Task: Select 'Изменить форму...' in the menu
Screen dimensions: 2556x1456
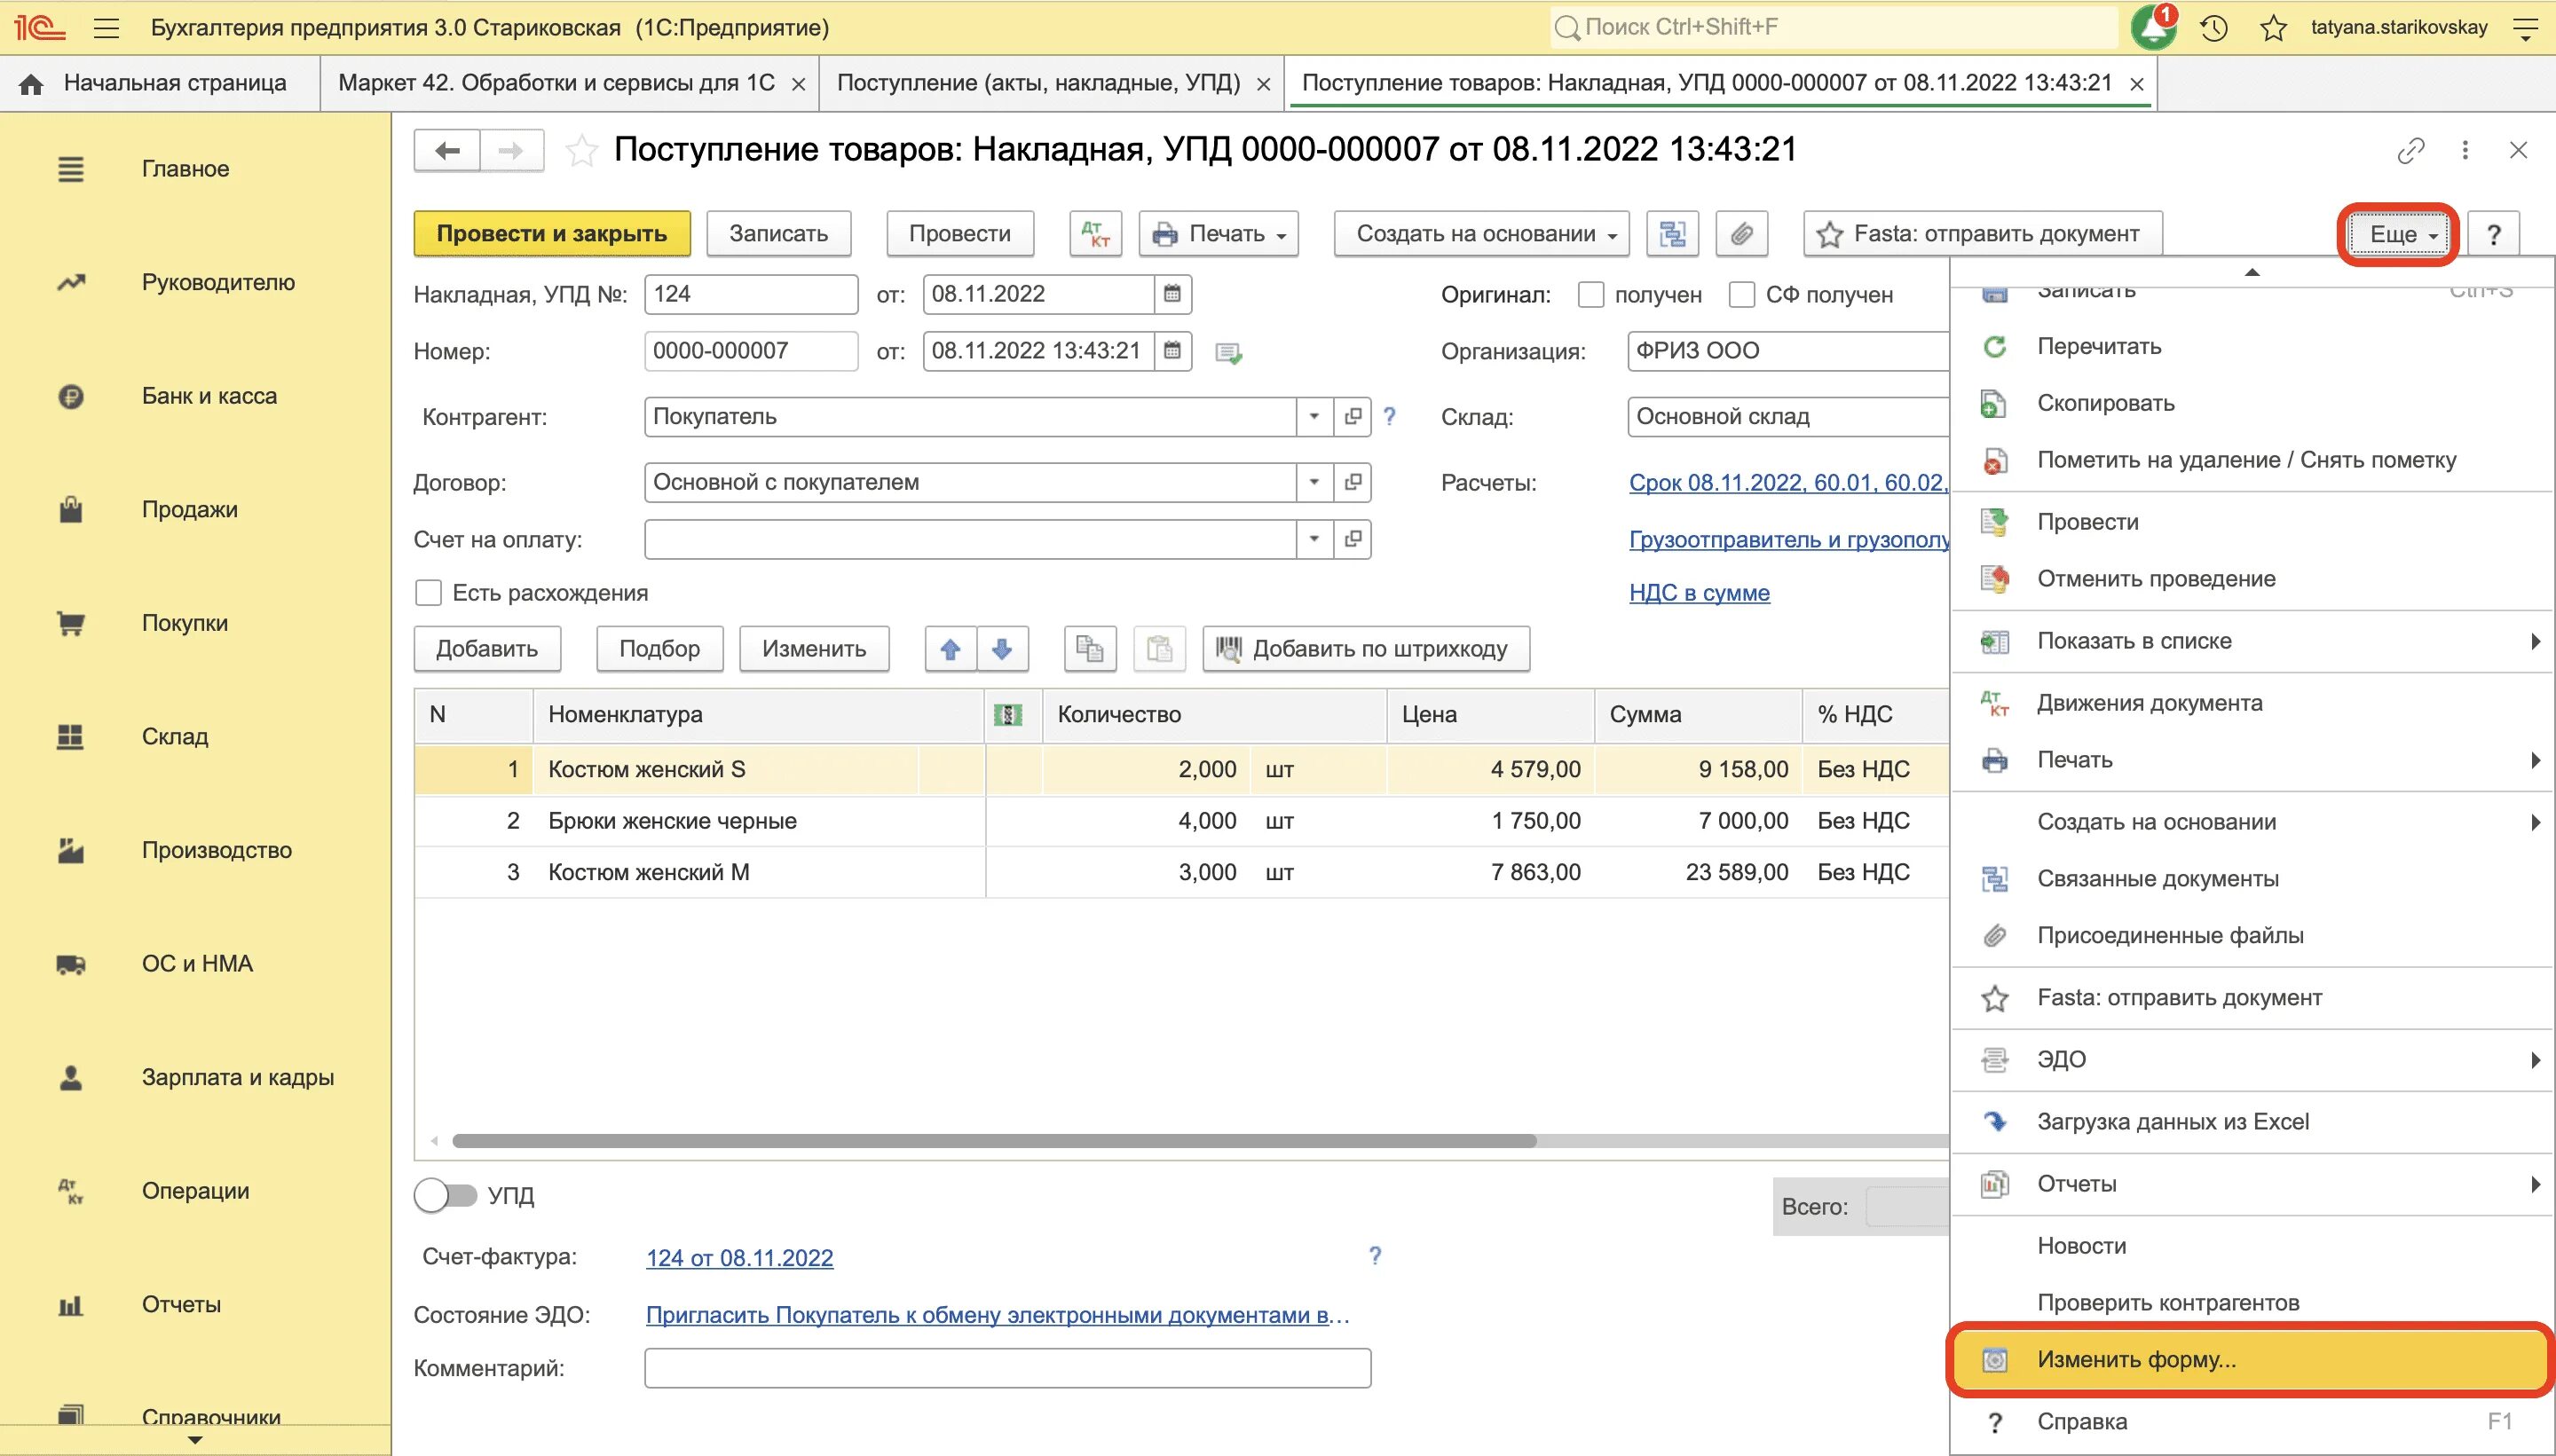Action: click(2136, 1360)
